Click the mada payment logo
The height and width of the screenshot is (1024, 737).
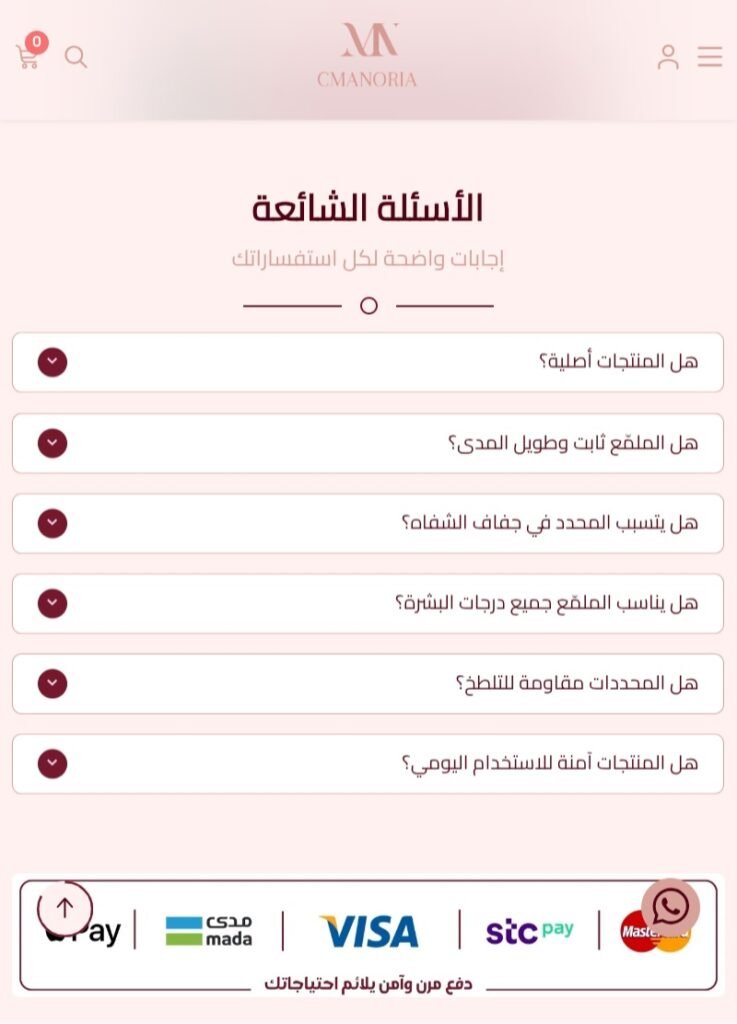[209, 931]
